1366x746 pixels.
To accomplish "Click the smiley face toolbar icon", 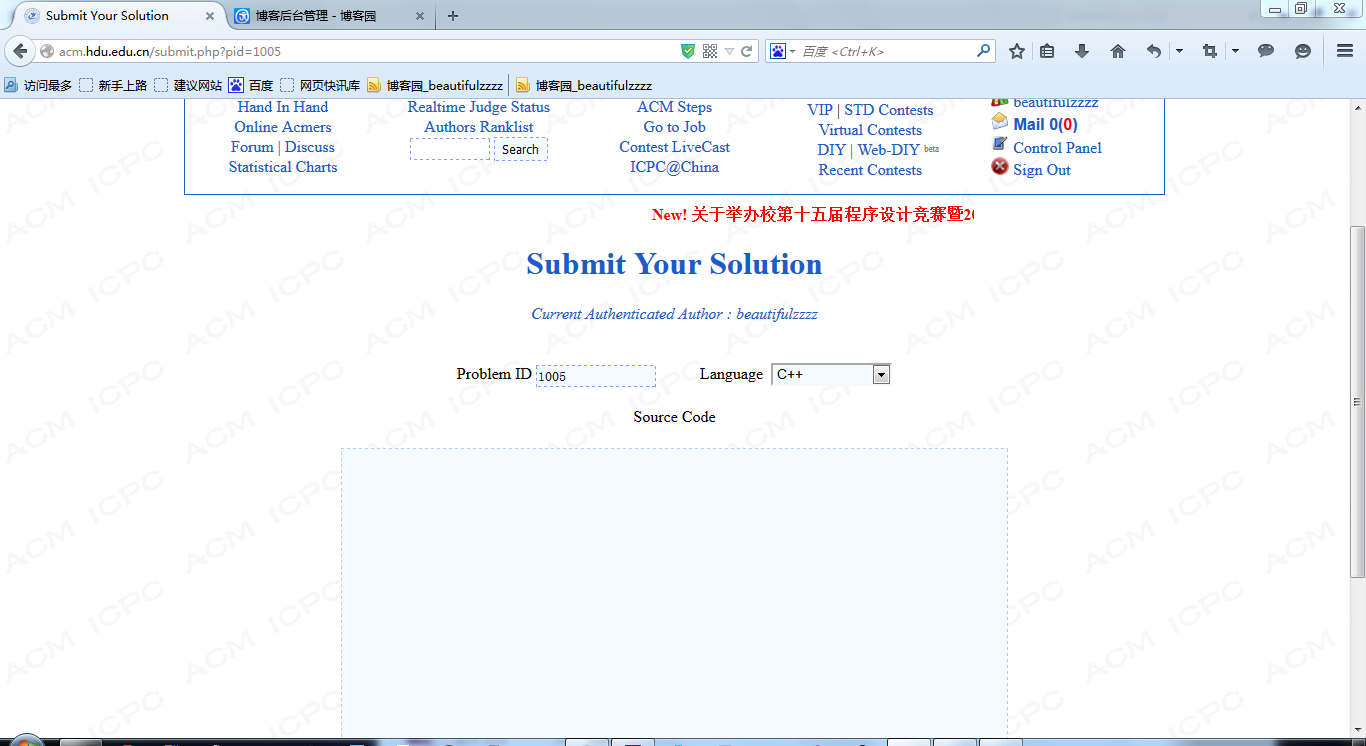I will point(1302,51).
